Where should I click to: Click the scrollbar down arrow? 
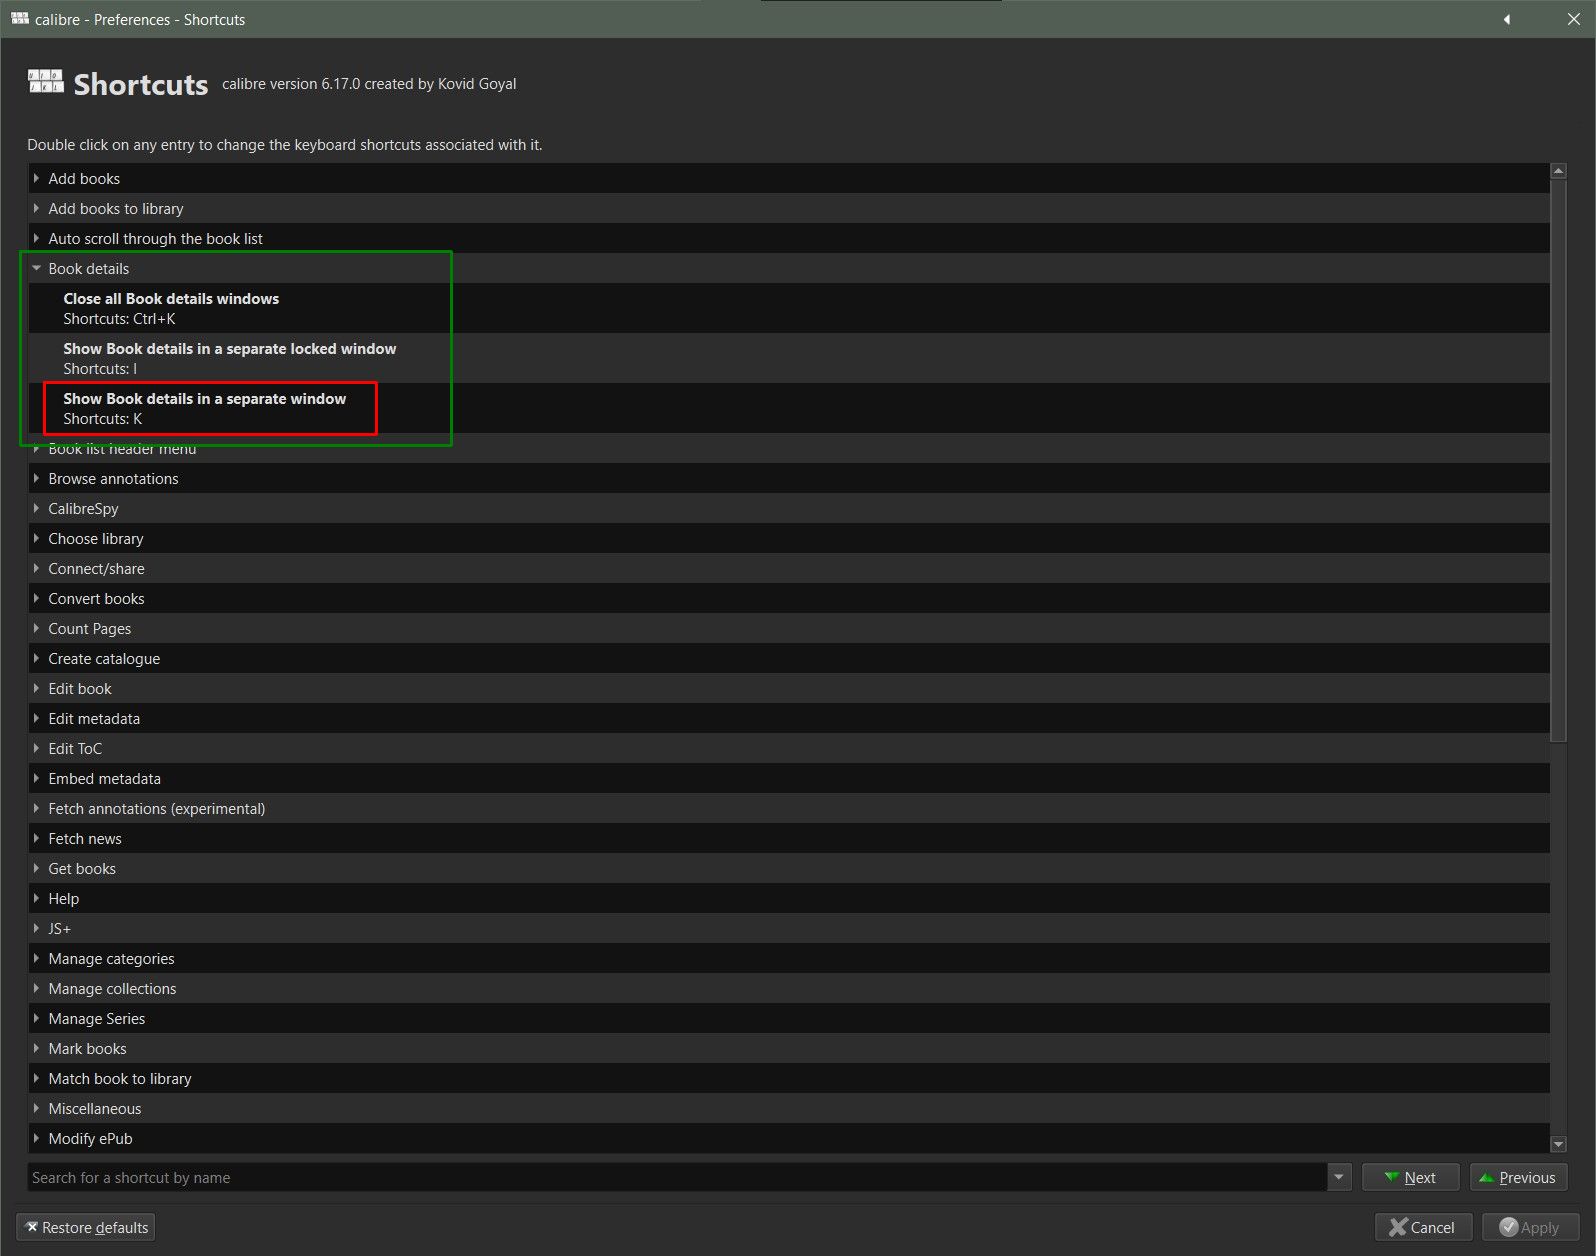[1558, 1144]
